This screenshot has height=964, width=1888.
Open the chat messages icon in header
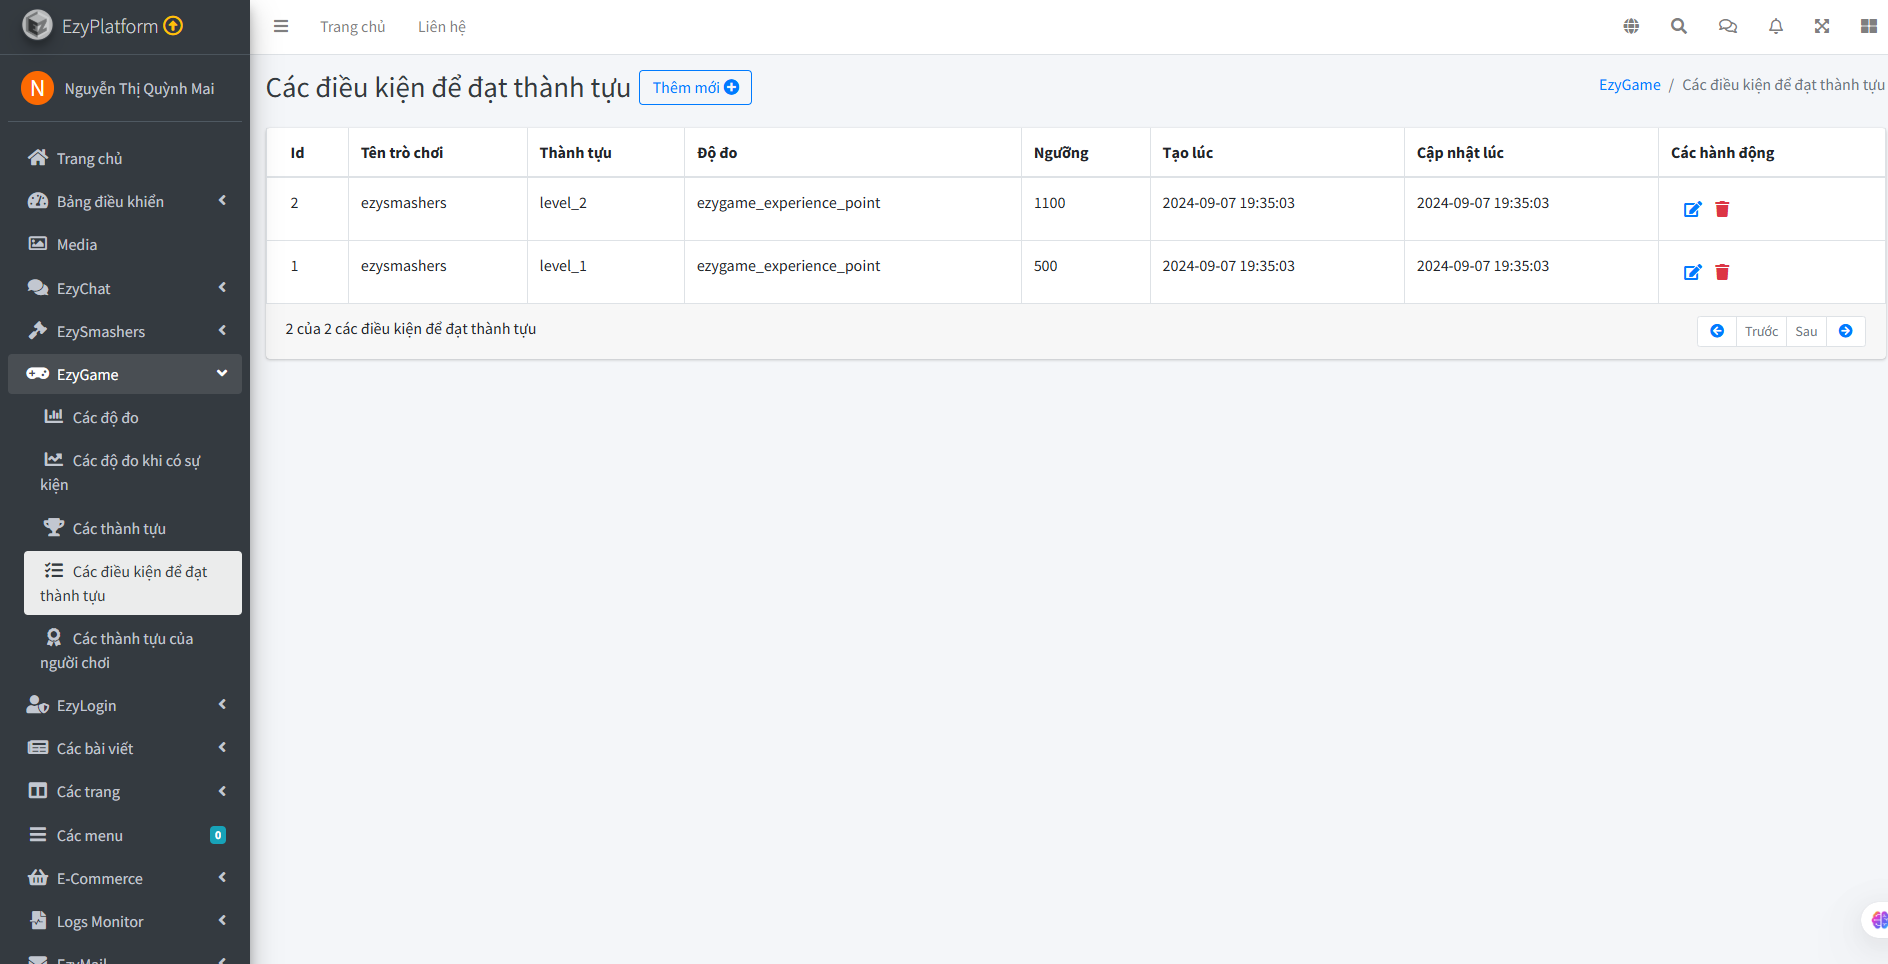[x=1727, y=27]
